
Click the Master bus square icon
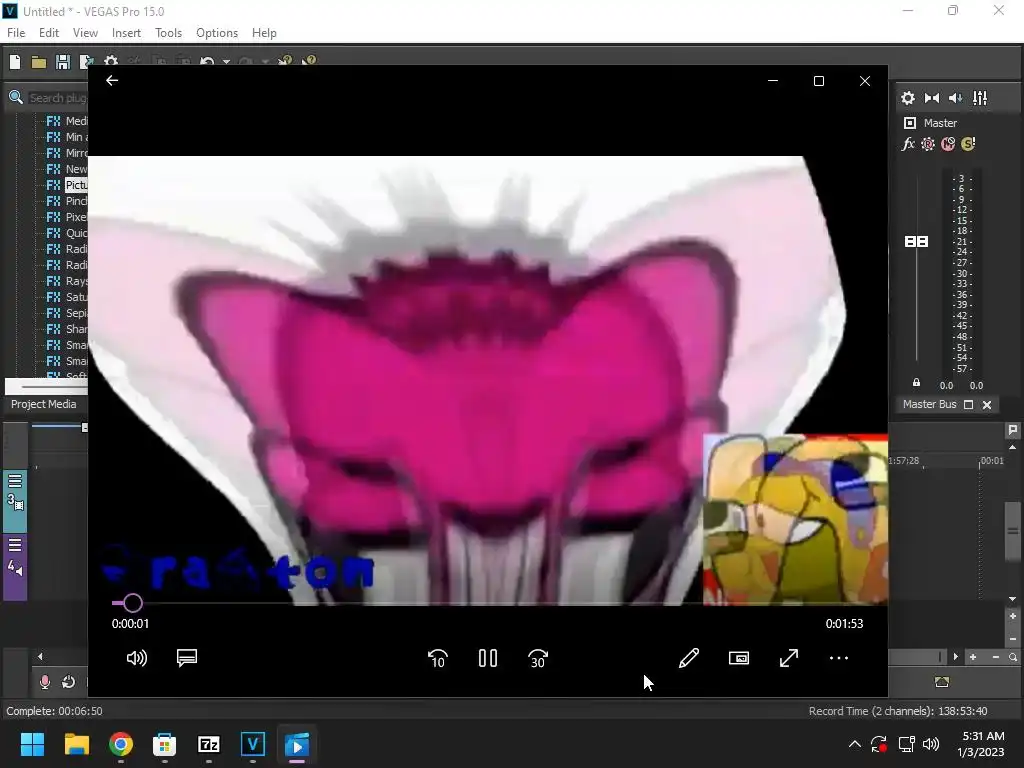(x=910, y=123)
